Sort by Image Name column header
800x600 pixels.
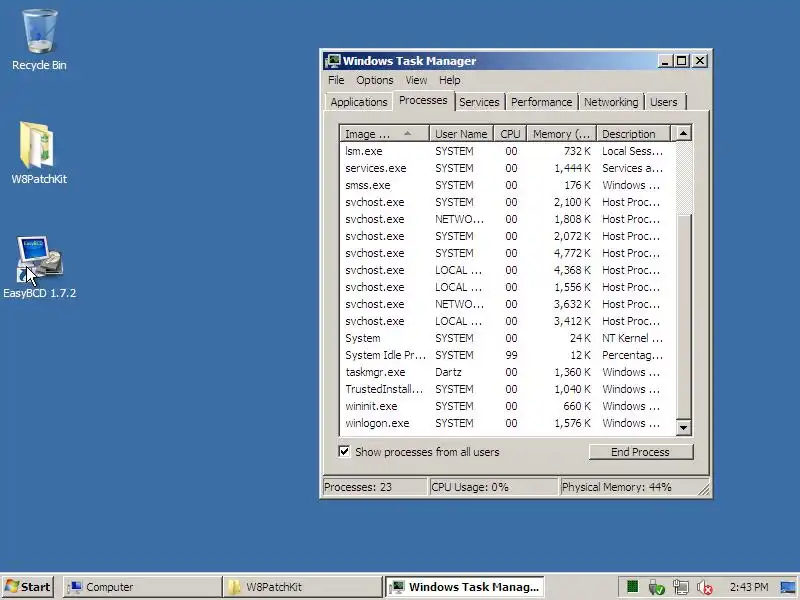click(x=384, y=134)
